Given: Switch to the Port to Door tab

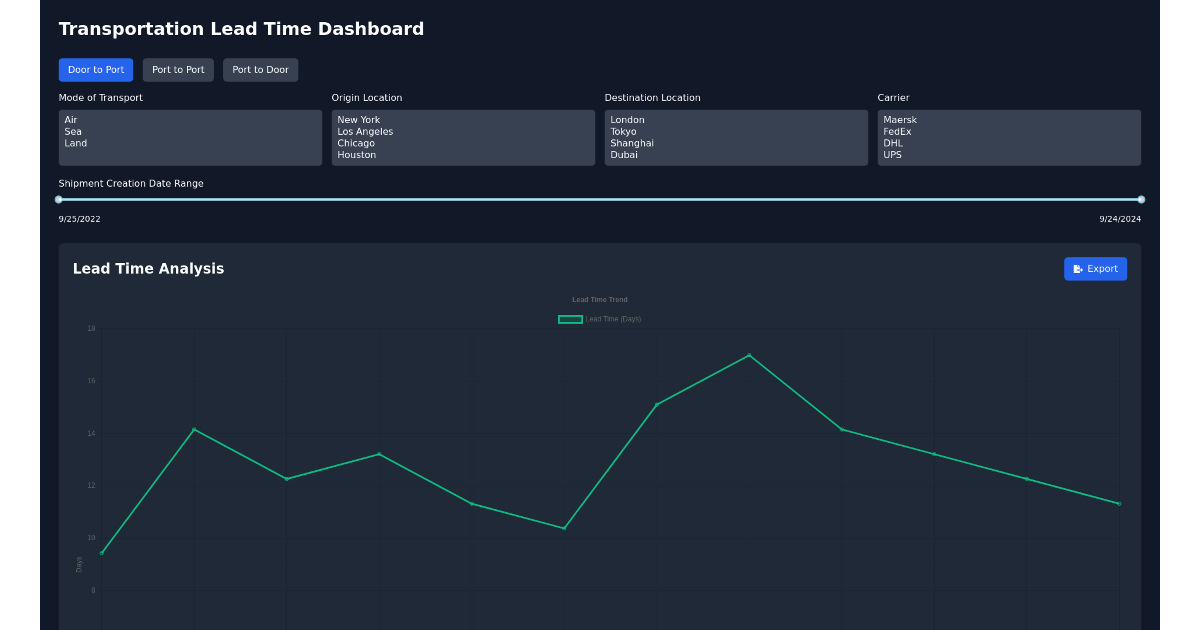Looking at the screenshot, I should pos(260,69).
